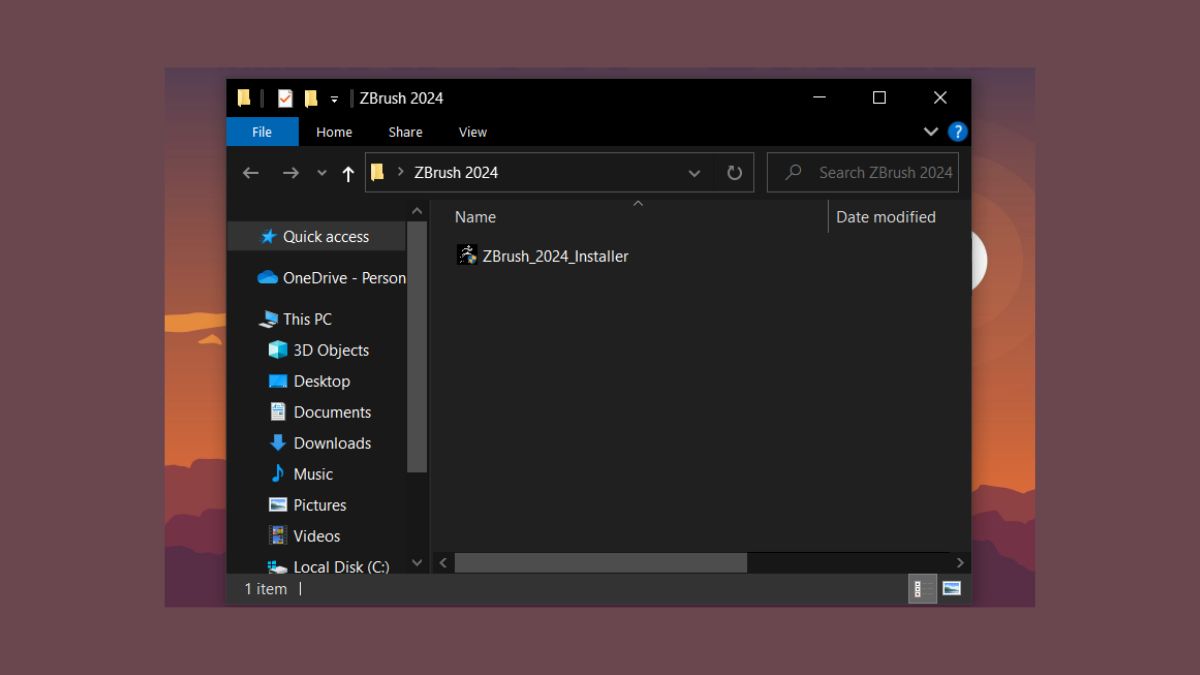Click the Search ZBrush 2024 box
The width and height of the screenshot is (1200, 675).
(863, 172)
